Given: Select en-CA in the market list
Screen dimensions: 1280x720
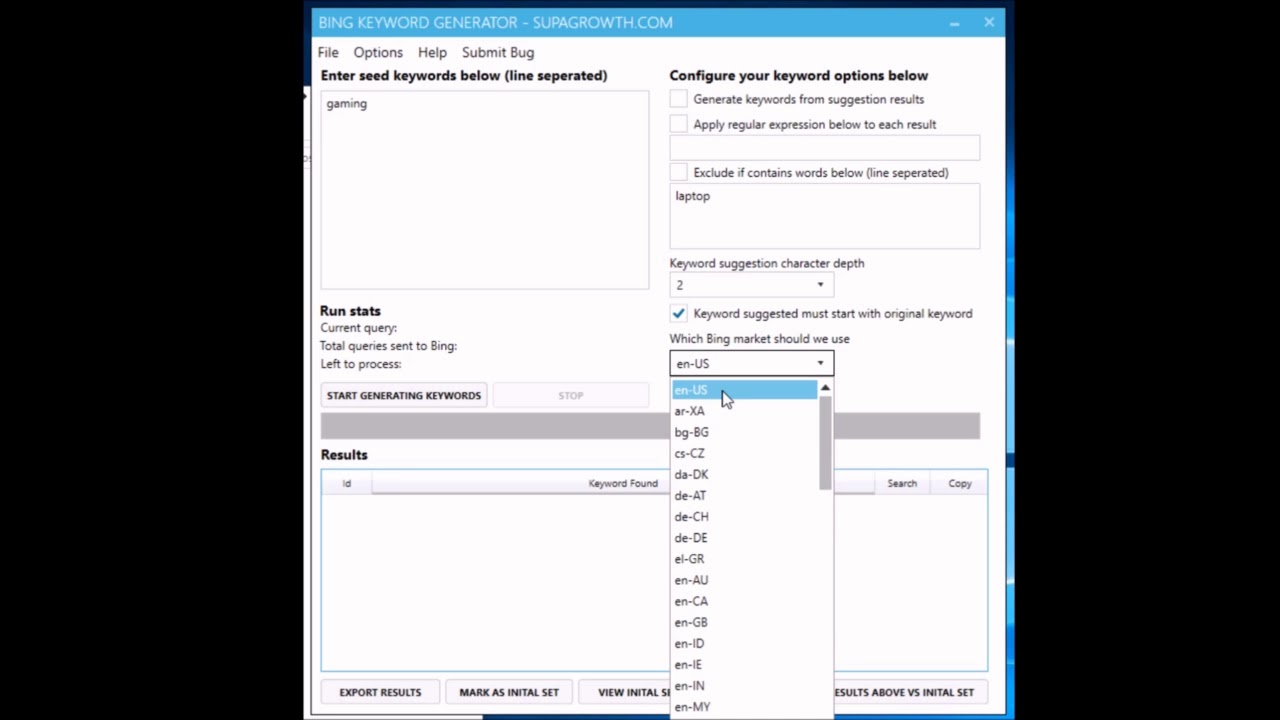Looking at the screenshot, I should point(745,601).
